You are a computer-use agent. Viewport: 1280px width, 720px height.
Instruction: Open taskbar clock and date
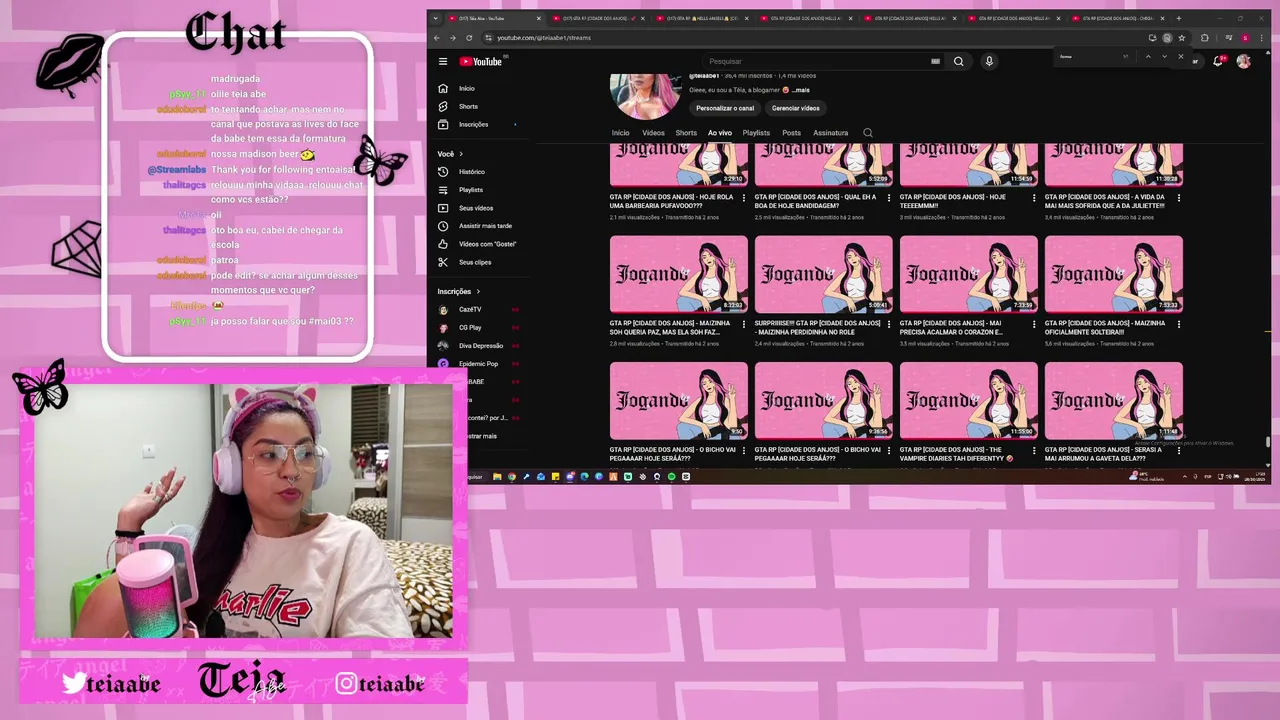1254,477
